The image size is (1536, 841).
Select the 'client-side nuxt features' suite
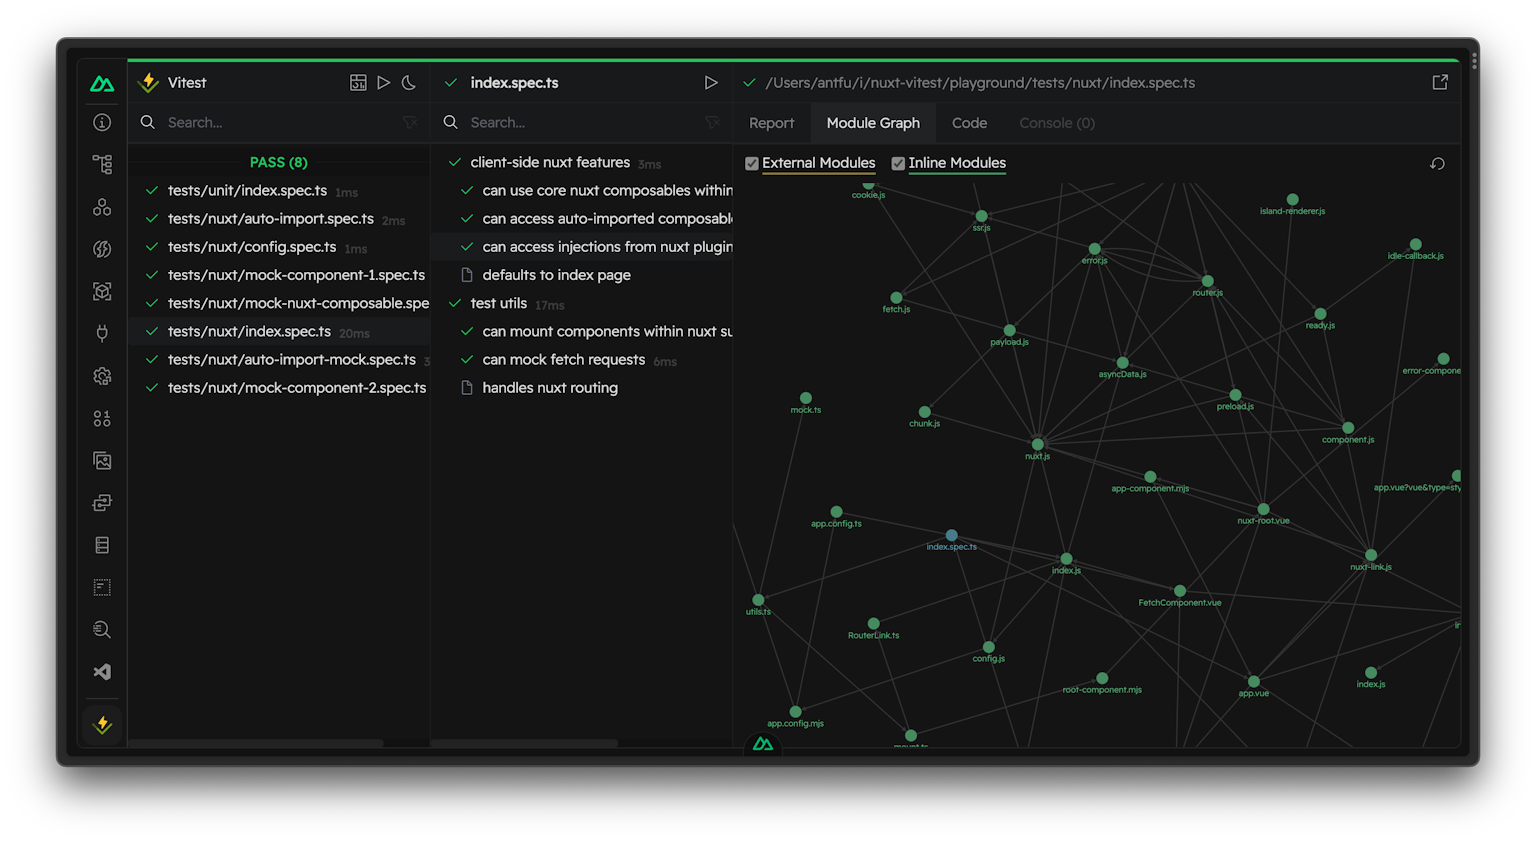pos(582,162)
